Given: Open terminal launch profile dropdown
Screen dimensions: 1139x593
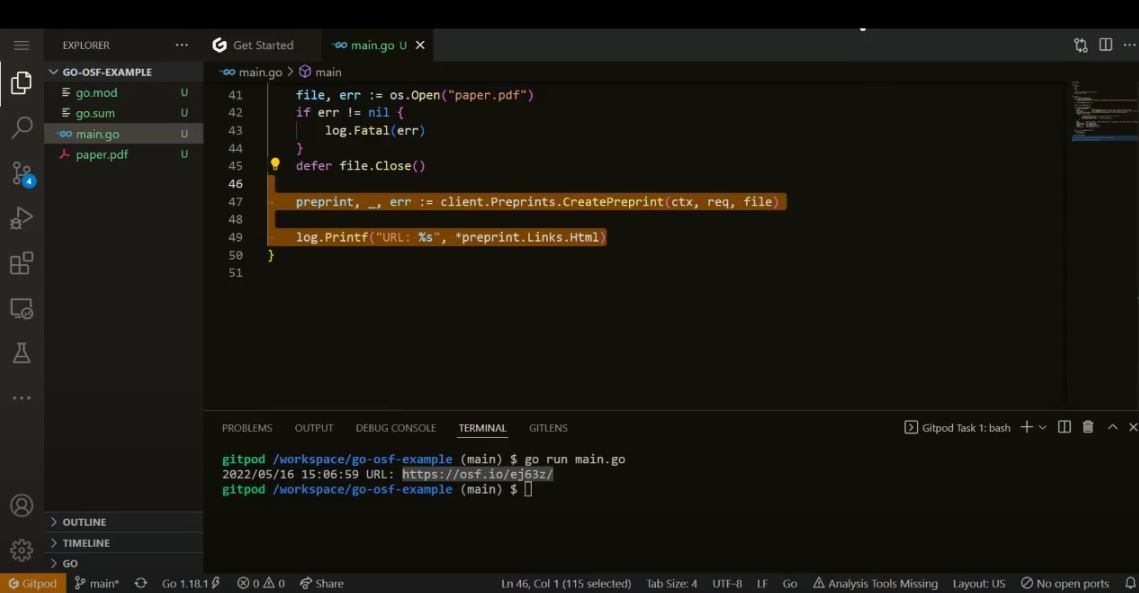Looking at the screenshot, I should (x=1042, y=427).
